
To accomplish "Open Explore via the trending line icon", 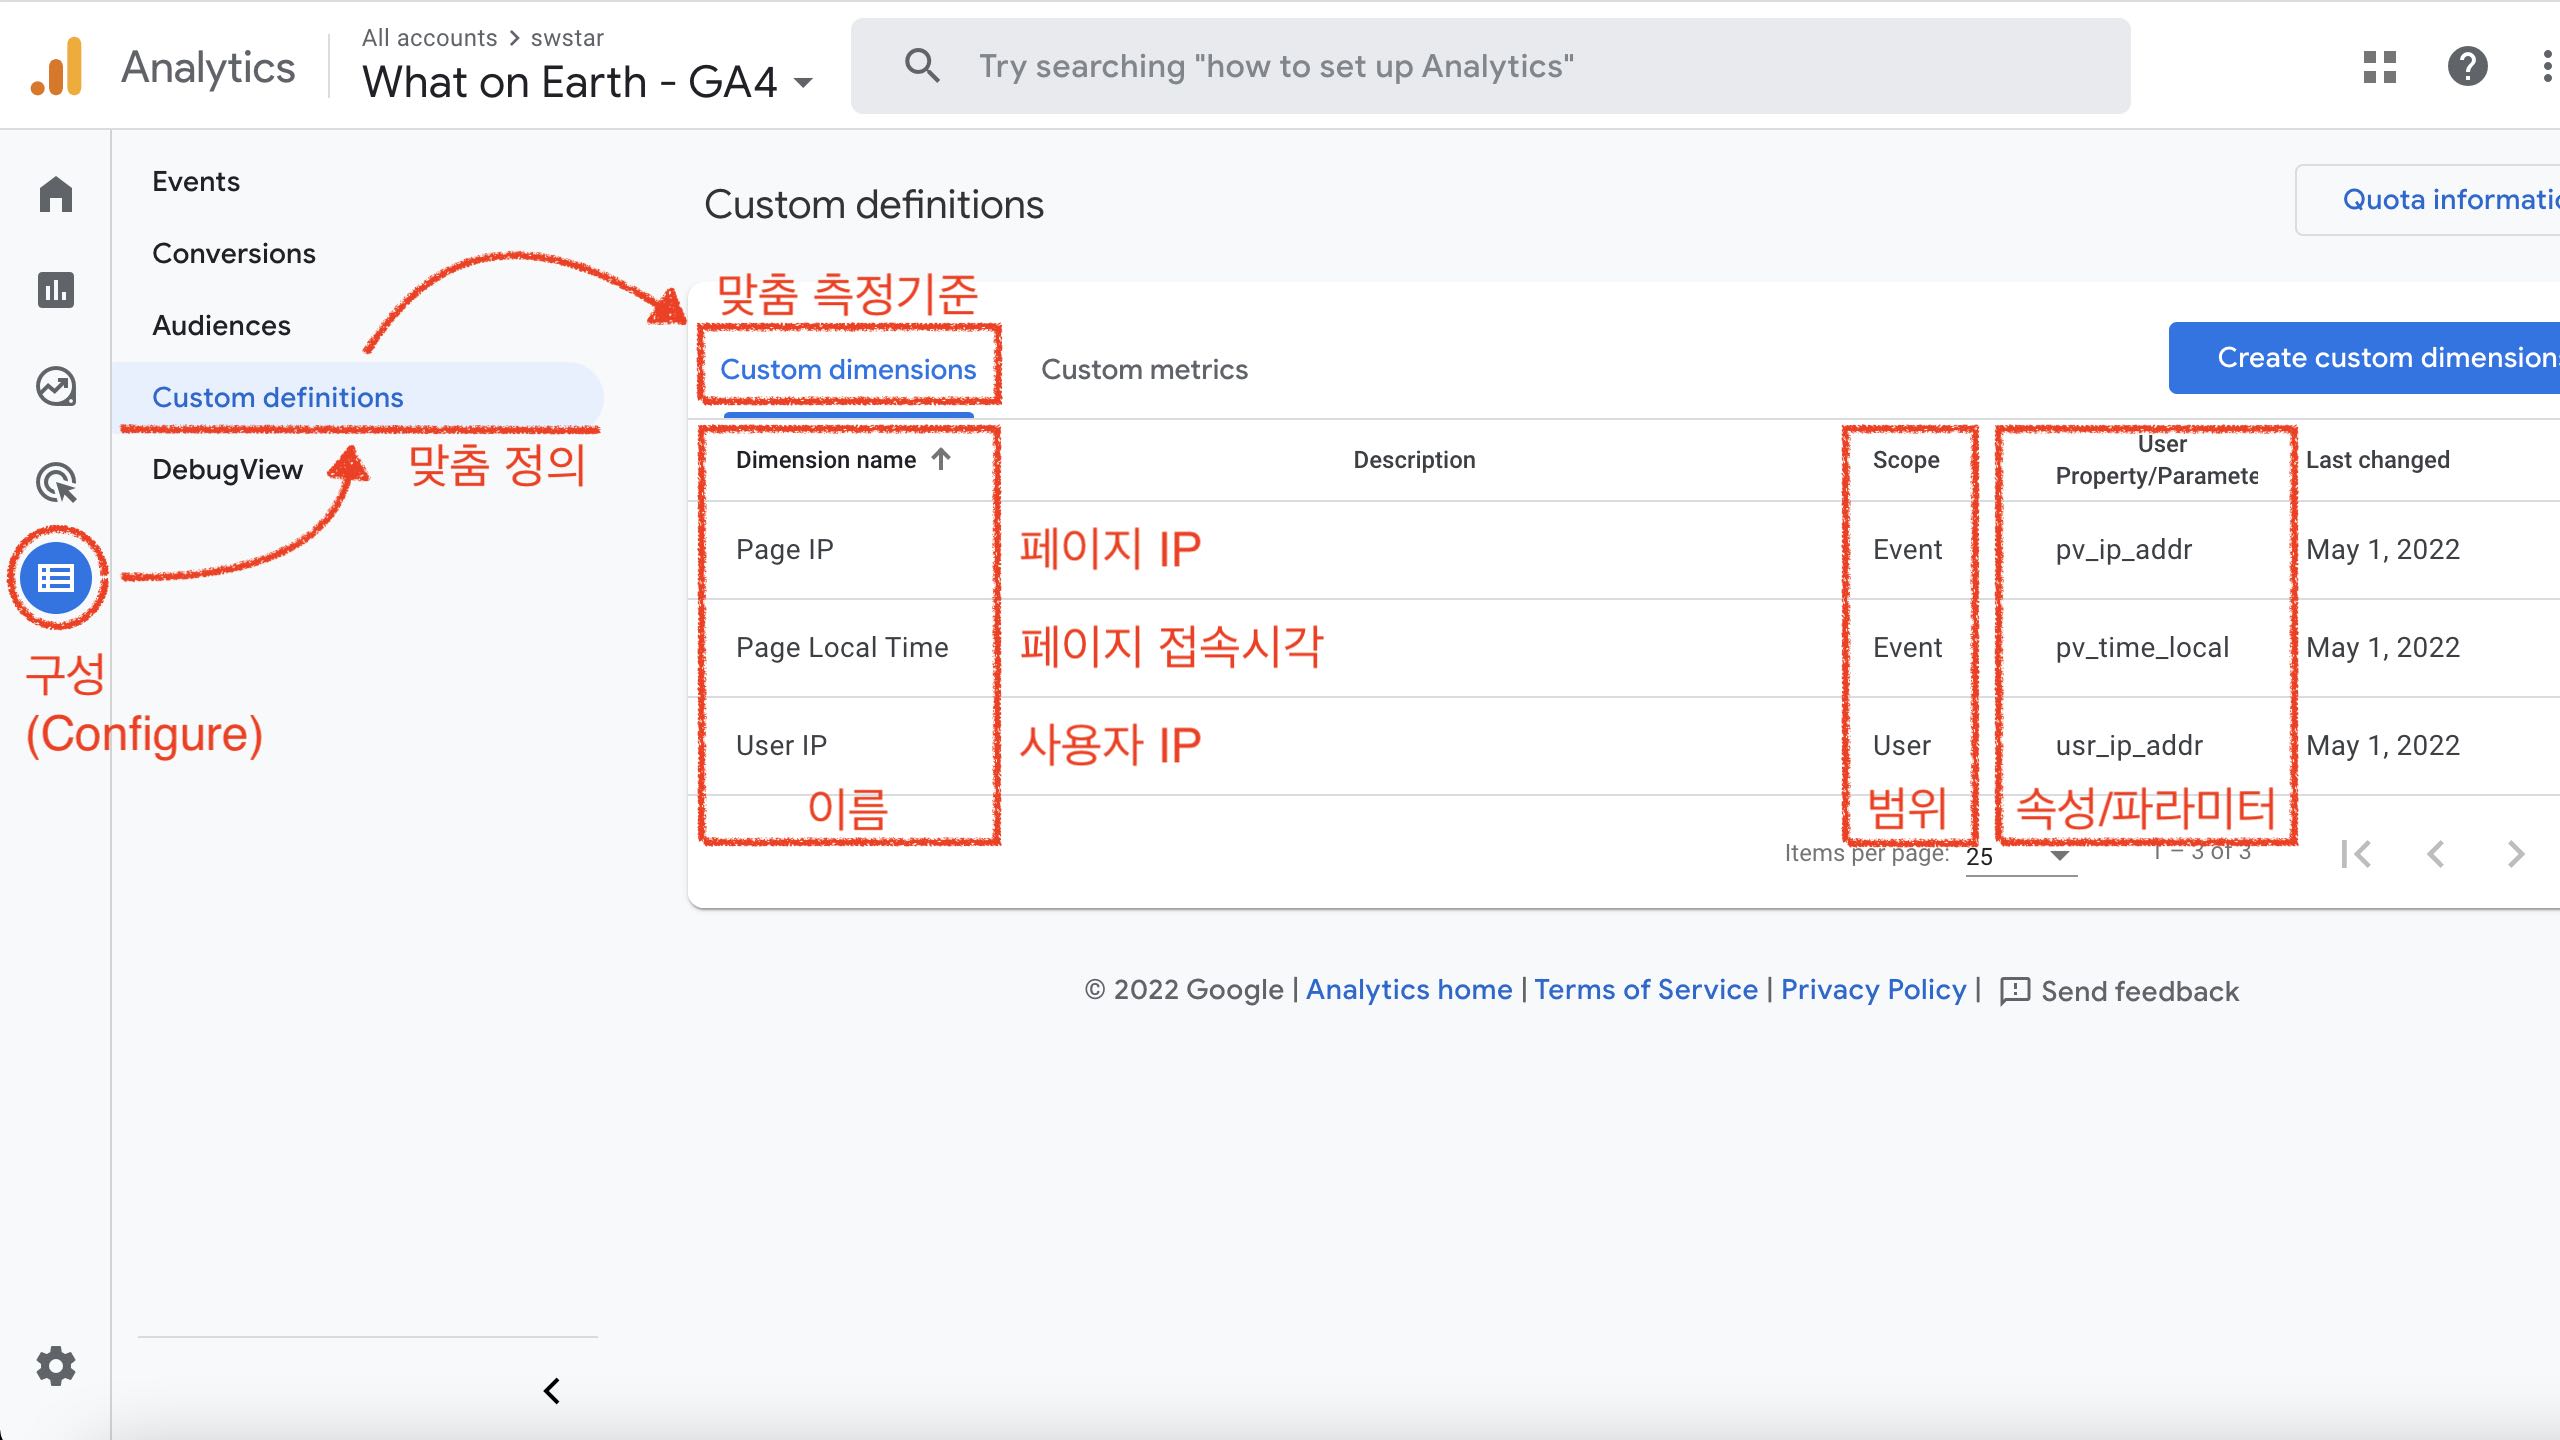I will (55, 387).
